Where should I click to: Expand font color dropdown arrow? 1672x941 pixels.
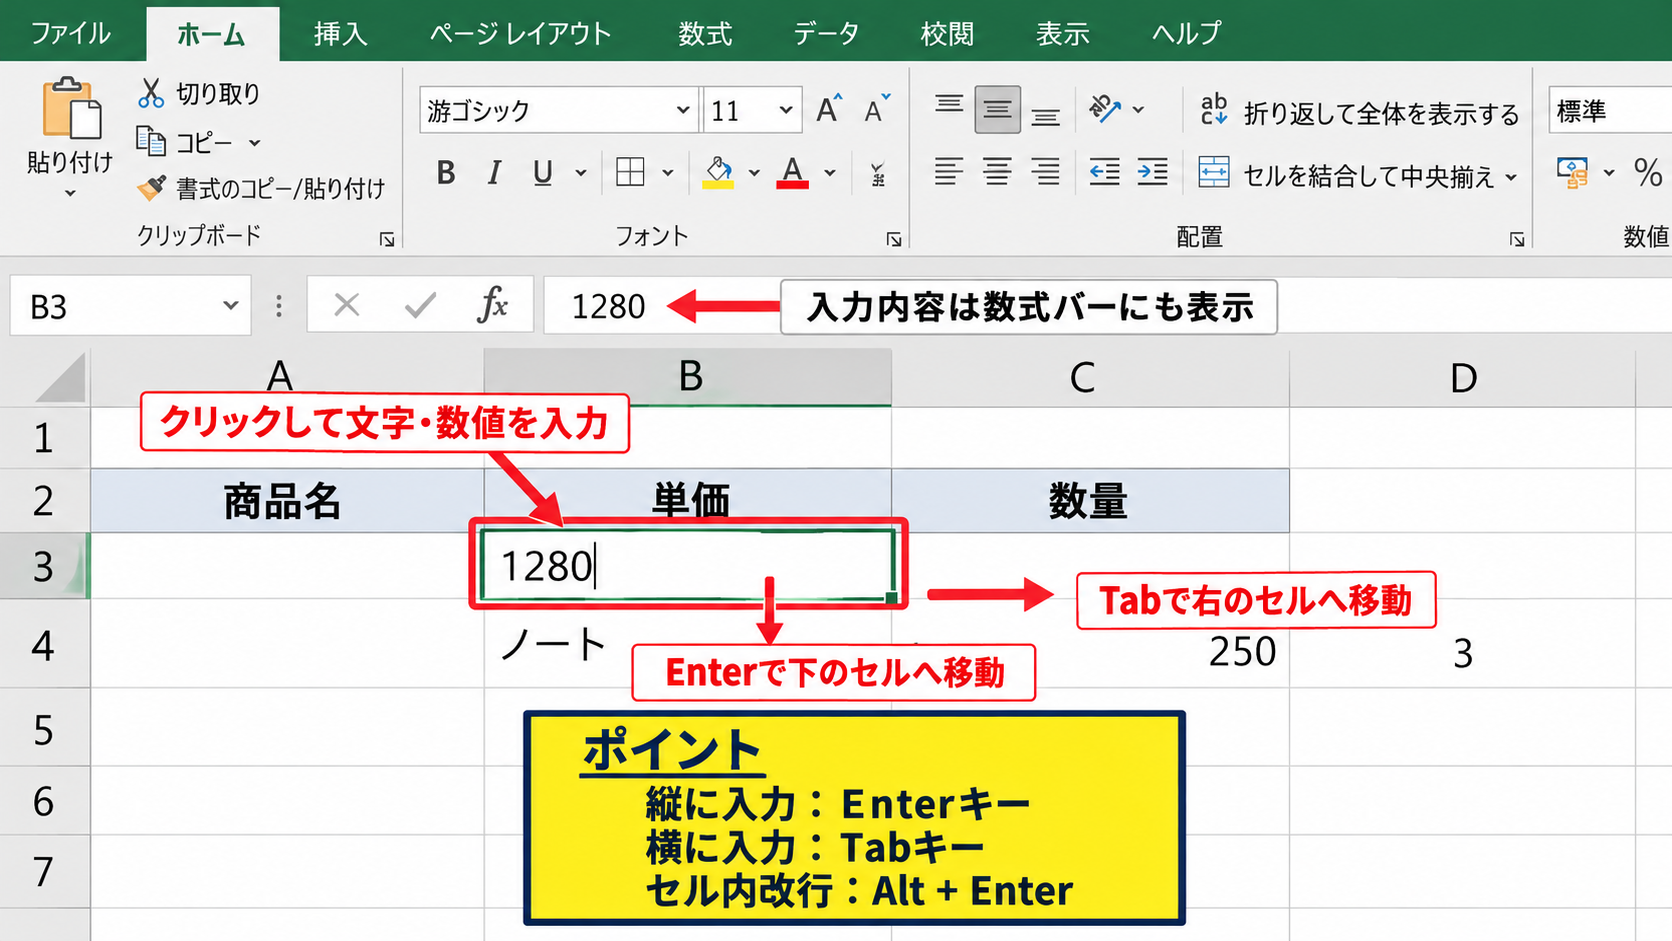(830, 173)
